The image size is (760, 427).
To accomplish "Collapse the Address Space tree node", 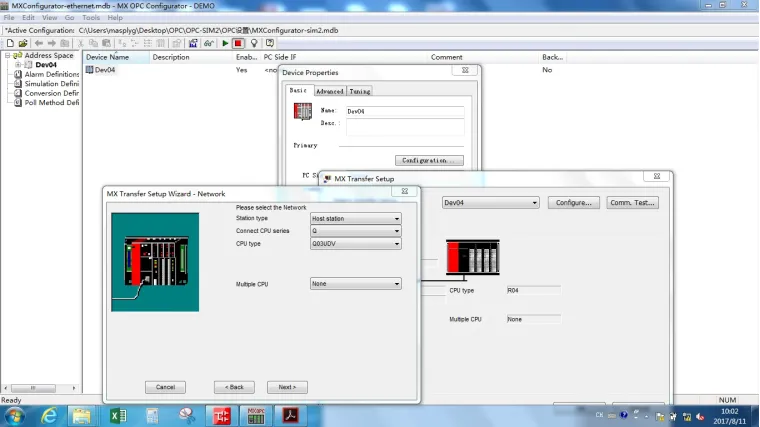I will tap(8, 55).
